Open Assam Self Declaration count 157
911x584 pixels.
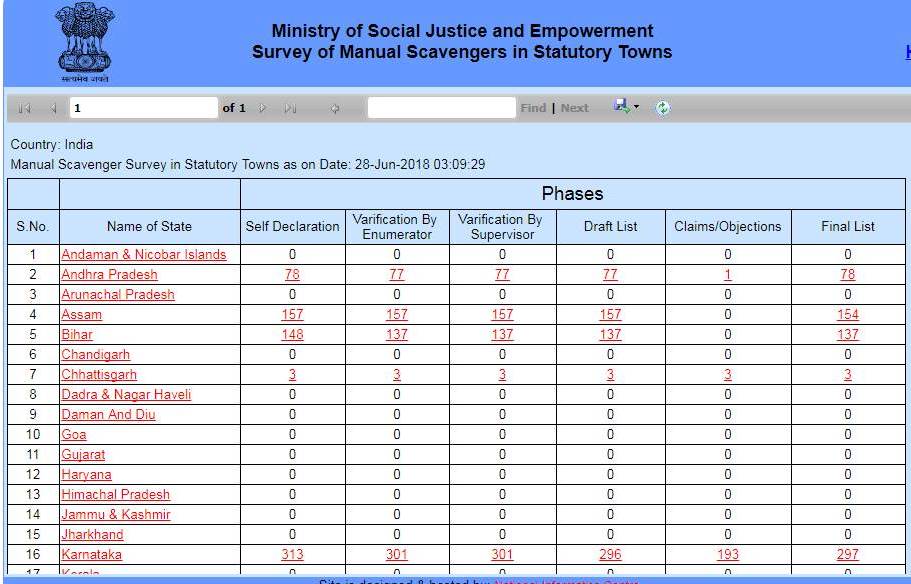[x=292, y=314]
